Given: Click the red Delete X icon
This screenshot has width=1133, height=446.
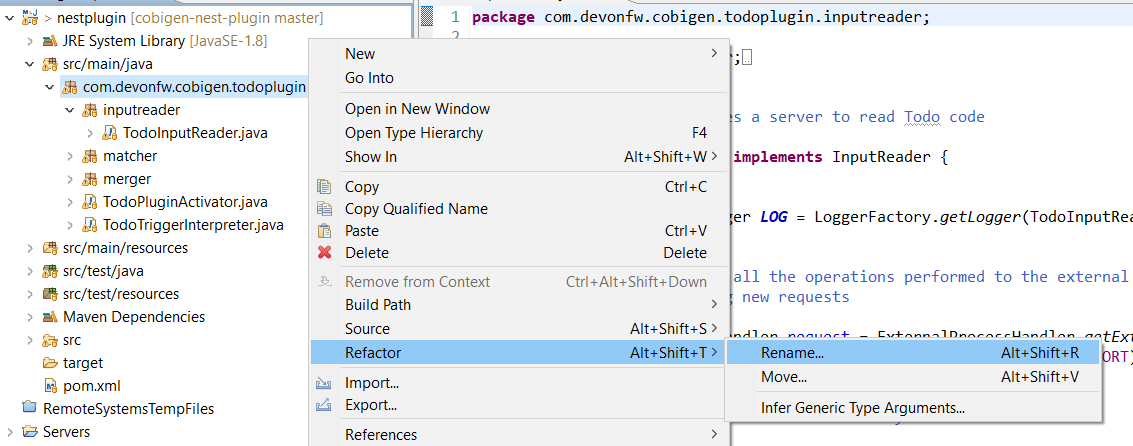Looking at the screenshot, I should (x=324, y=253).
